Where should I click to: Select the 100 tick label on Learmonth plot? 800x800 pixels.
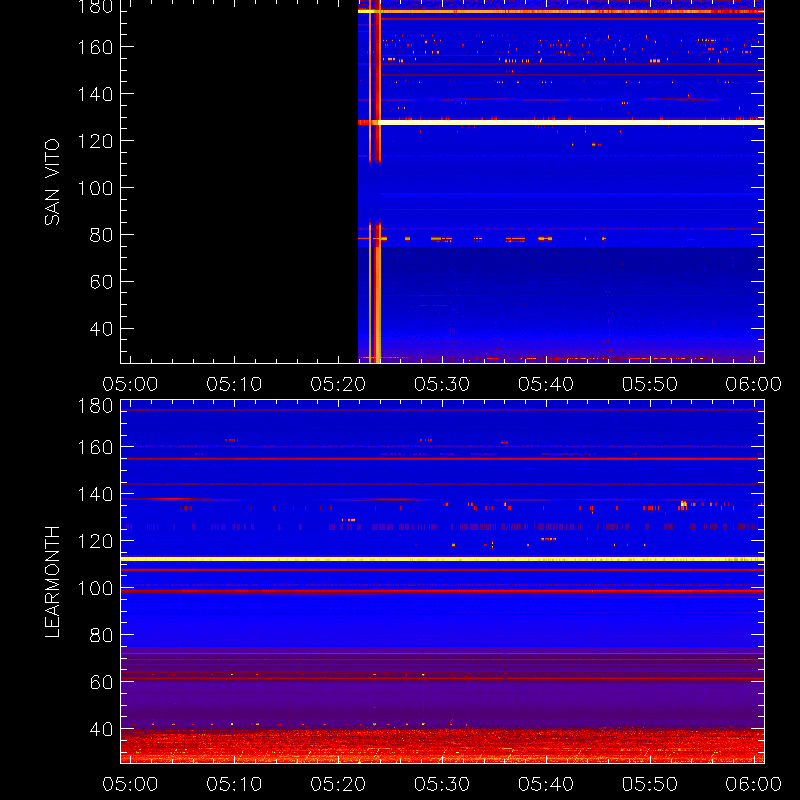coord(95,588)
